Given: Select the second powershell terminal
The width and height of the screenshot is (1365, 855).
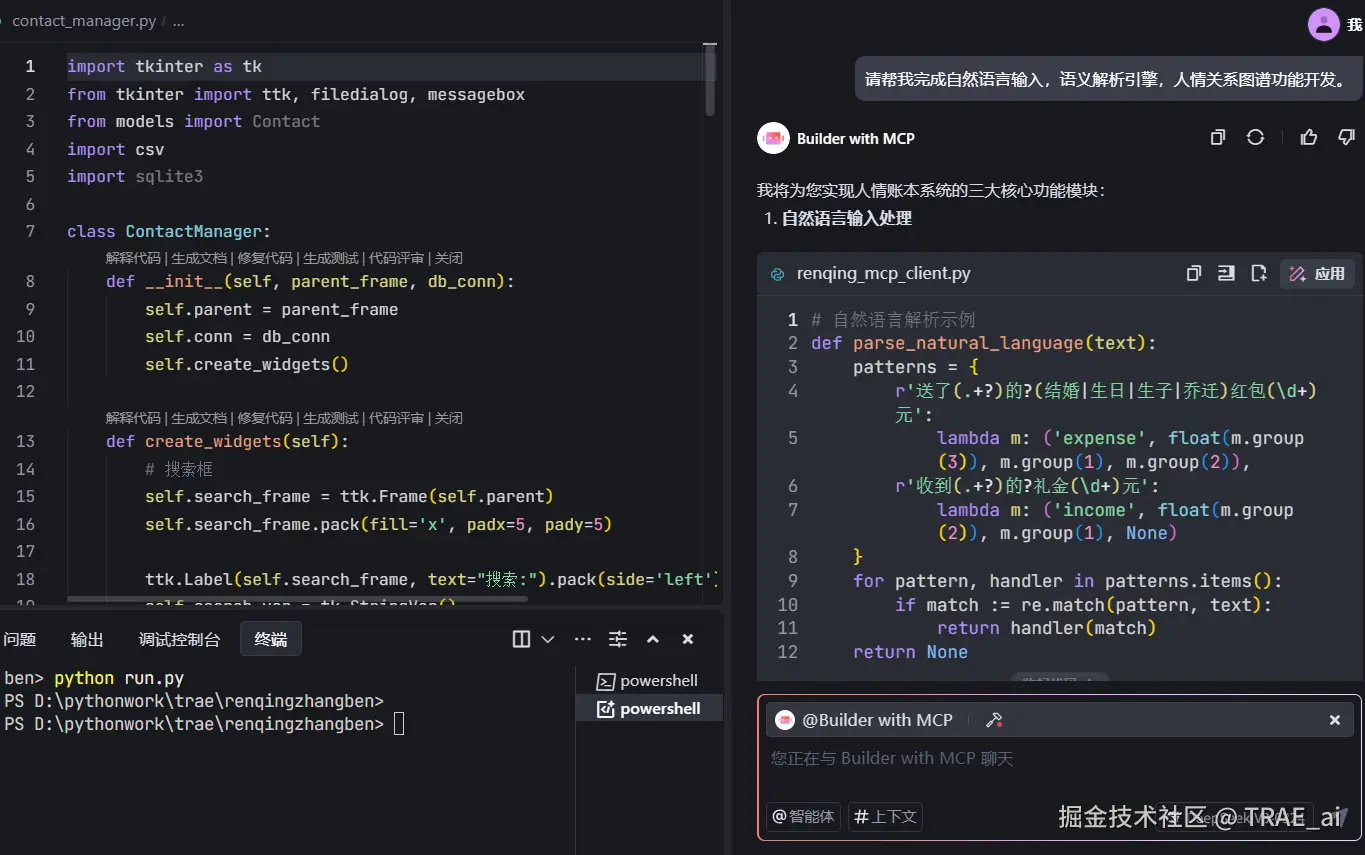Looking at the screenshot, I should click(649, 709).
